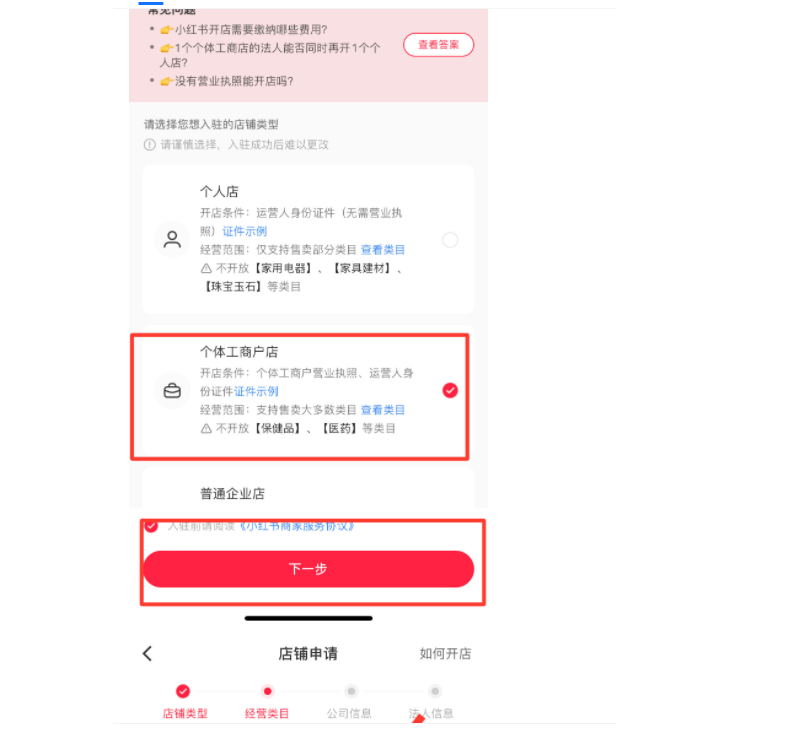Select the 个人店 radio button
788x739 pixels.
click(x=450, y=240)
